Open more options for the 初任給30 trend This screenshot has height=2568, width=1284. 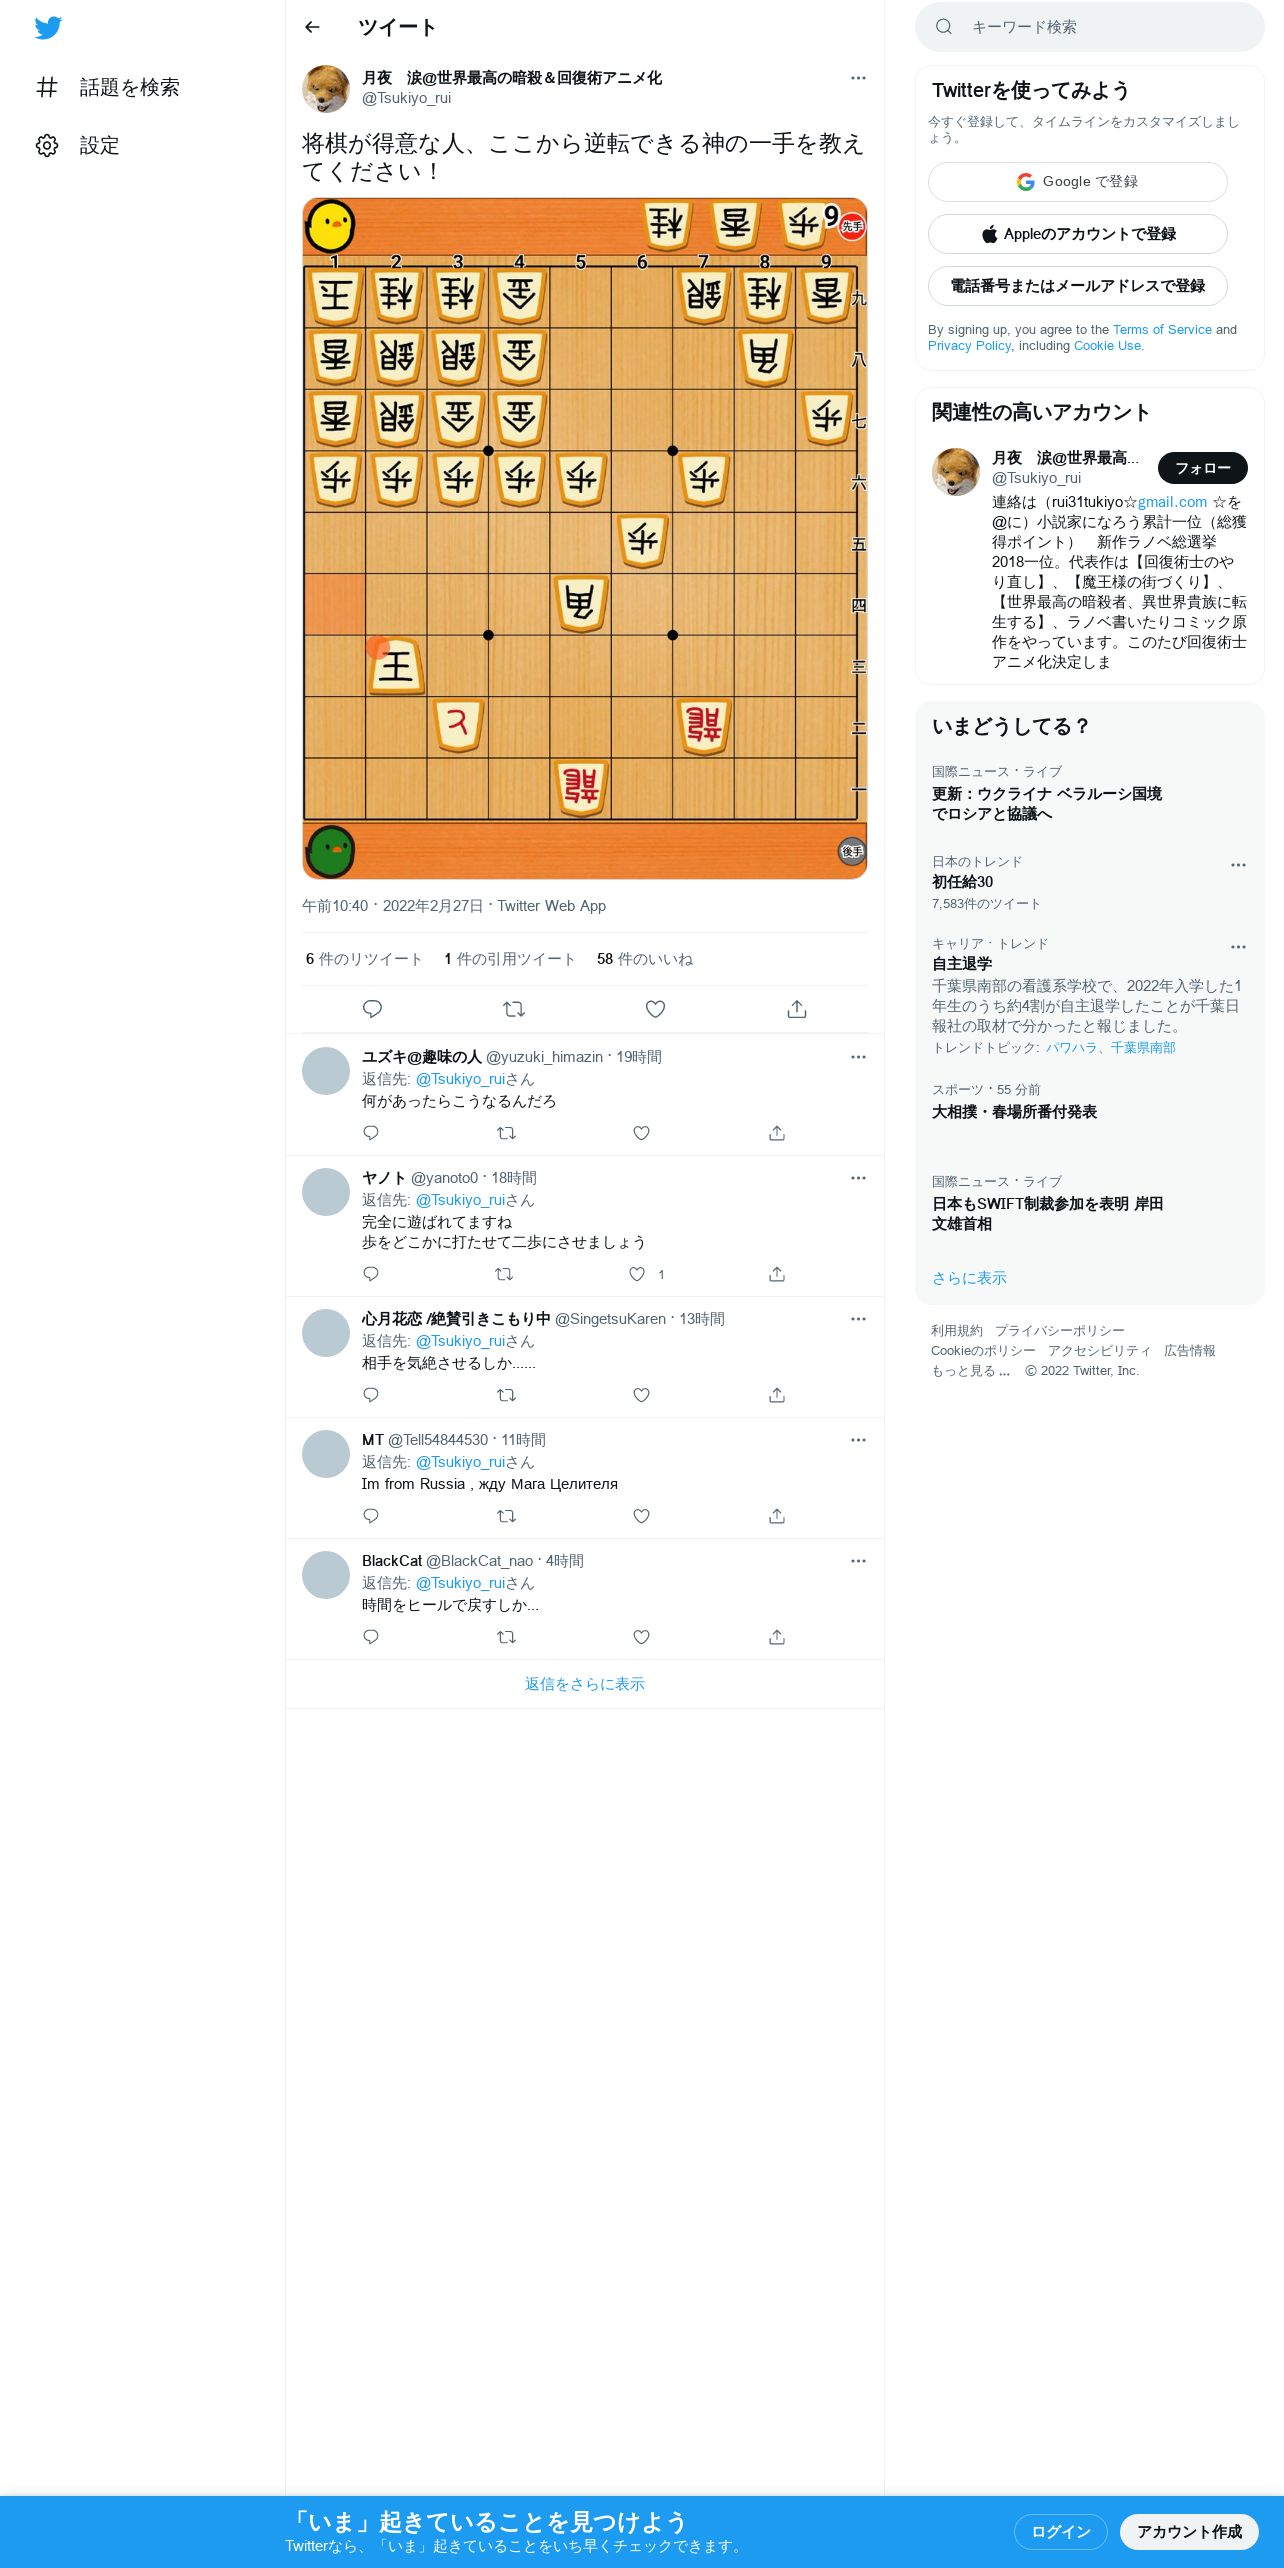[x=1238, y=865]
